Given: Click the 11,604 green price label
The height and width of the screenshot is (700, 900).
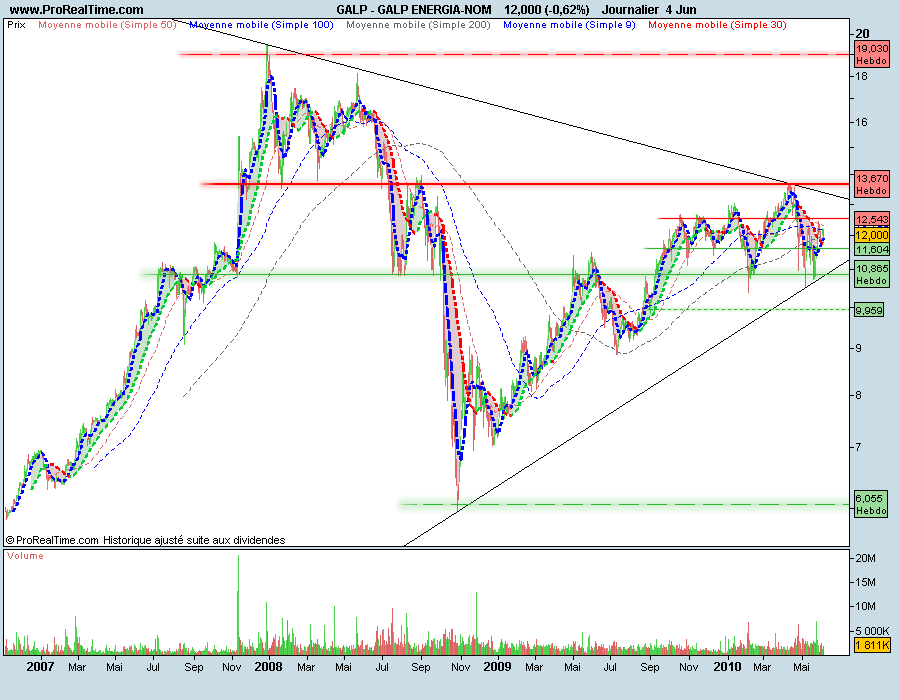Looking at the screenshot, I should [x=872, y=249].
